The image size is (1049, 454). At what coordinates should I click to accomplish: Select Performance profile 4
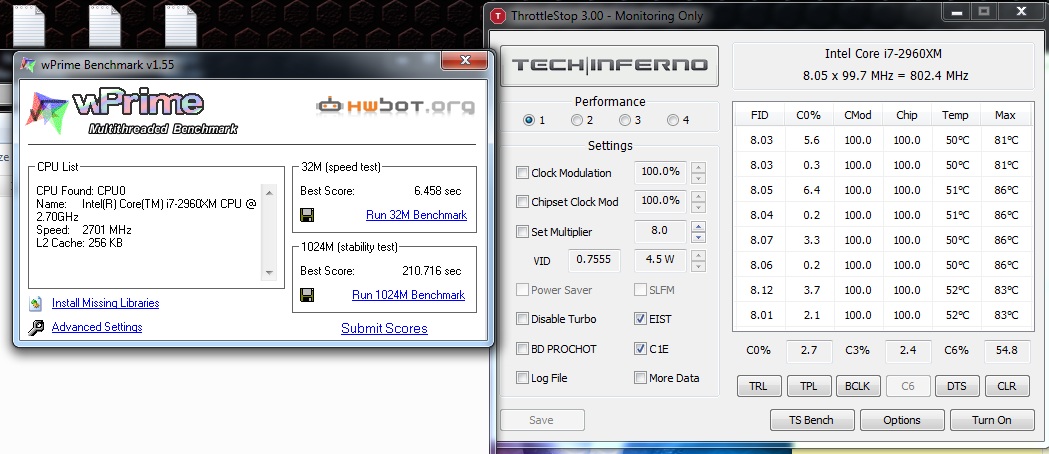[x=673, y=120]
